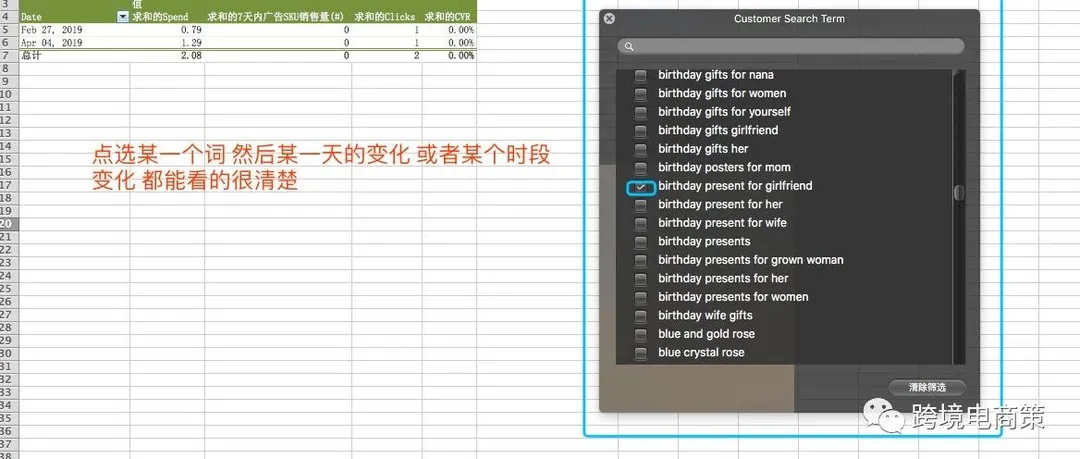
Task: Check 'birthday wife gifts' checkbox
Action: [x=641, y=316]
